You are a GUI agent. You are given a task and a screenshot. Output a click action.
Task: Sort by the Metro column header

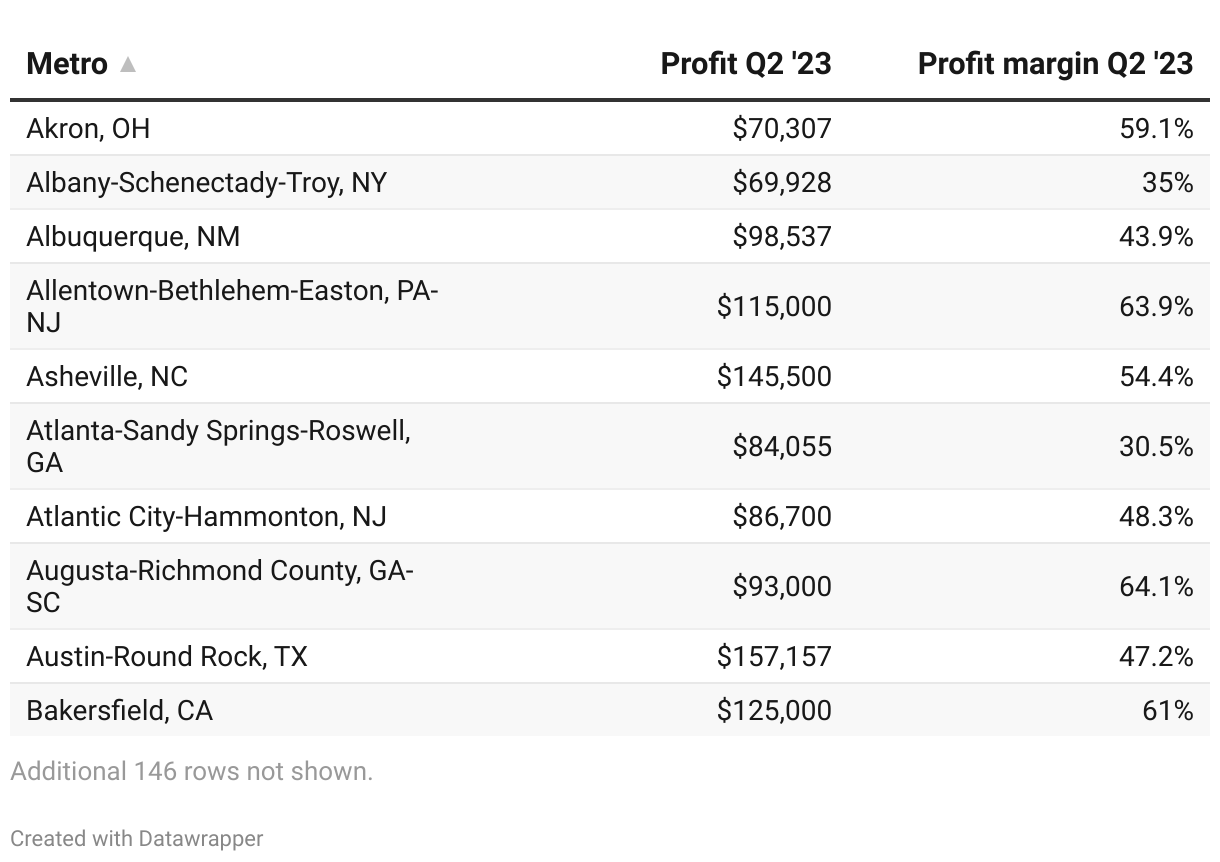click(x=67, y=64)
